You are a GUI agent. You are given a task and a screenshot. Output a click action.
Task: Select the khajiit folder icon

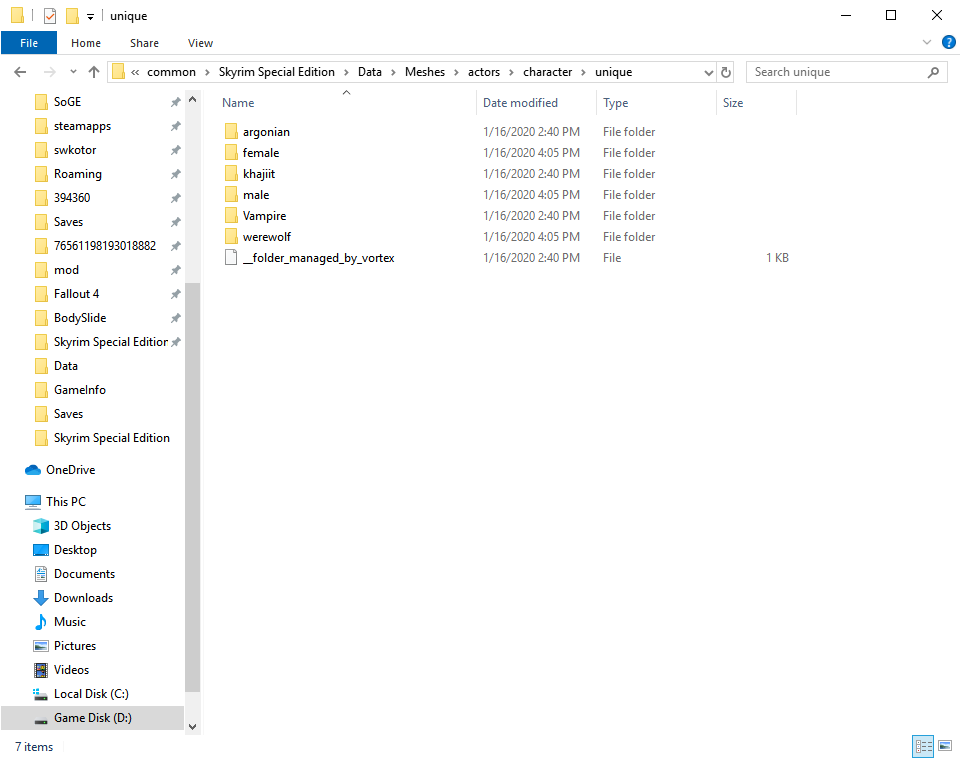point(231,174)
